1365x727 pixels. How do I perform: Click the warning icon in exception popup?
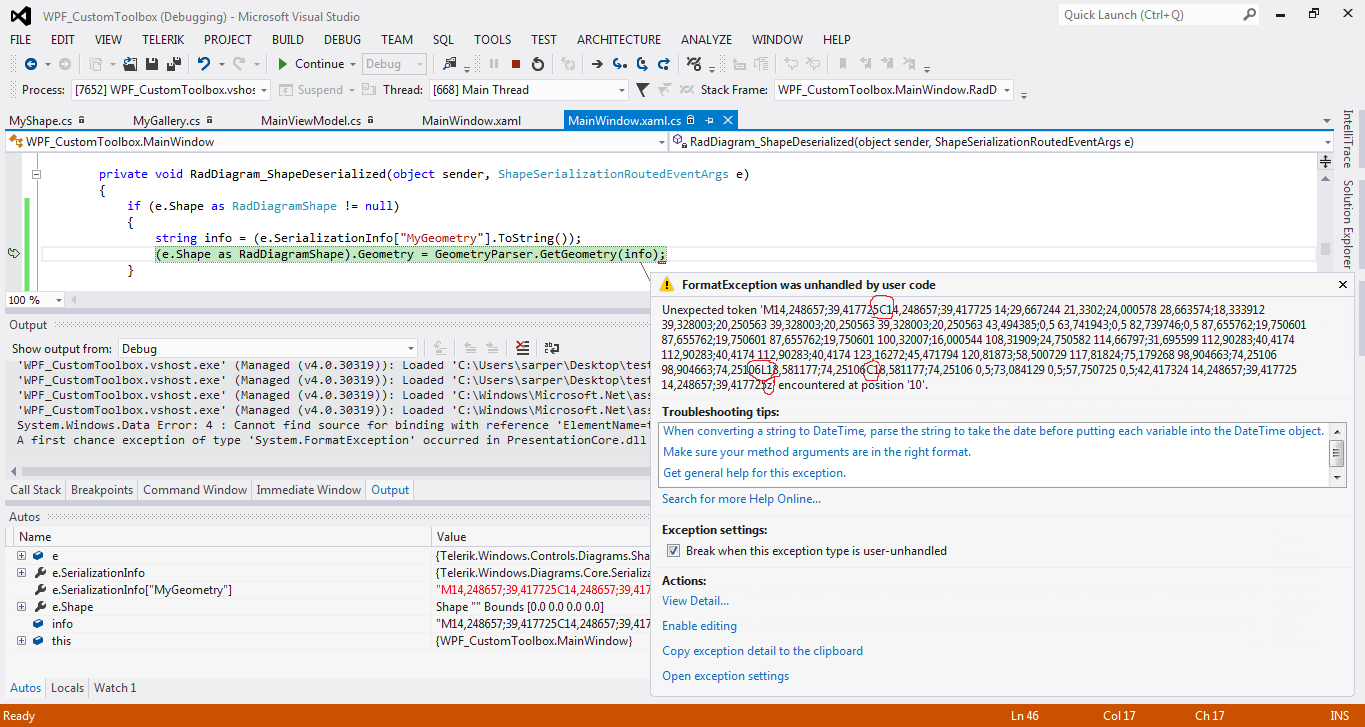pyautogui.click(x=668, y=285)
